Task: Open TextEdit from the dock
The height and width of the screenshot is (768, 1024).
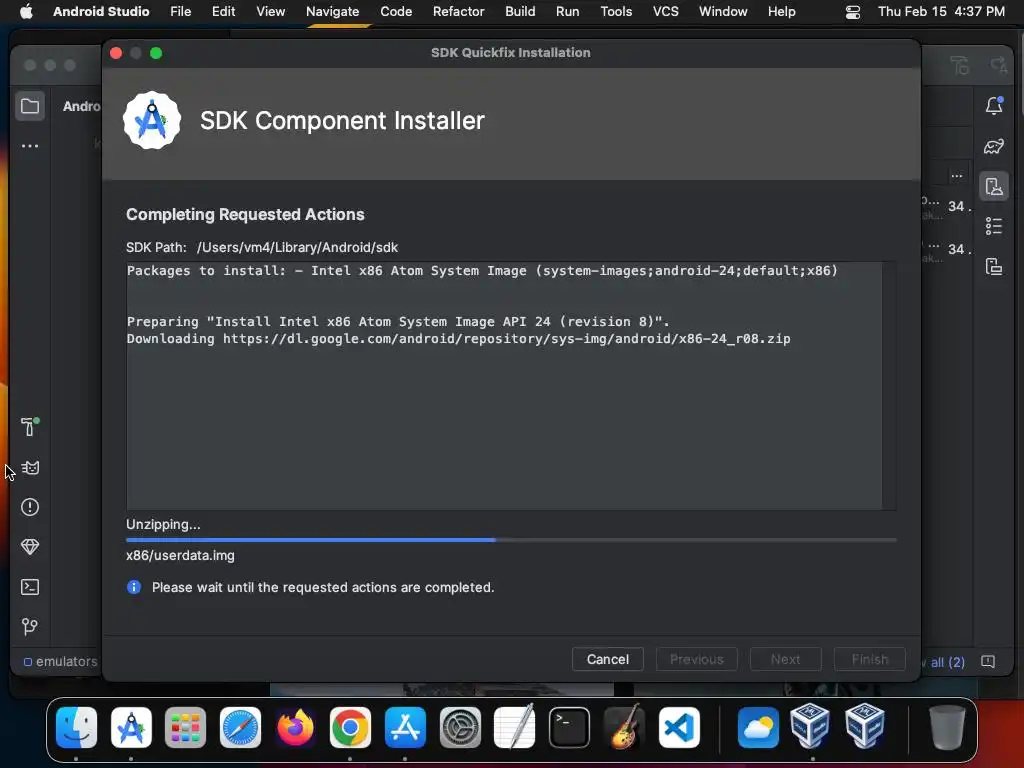Action: 515,728
